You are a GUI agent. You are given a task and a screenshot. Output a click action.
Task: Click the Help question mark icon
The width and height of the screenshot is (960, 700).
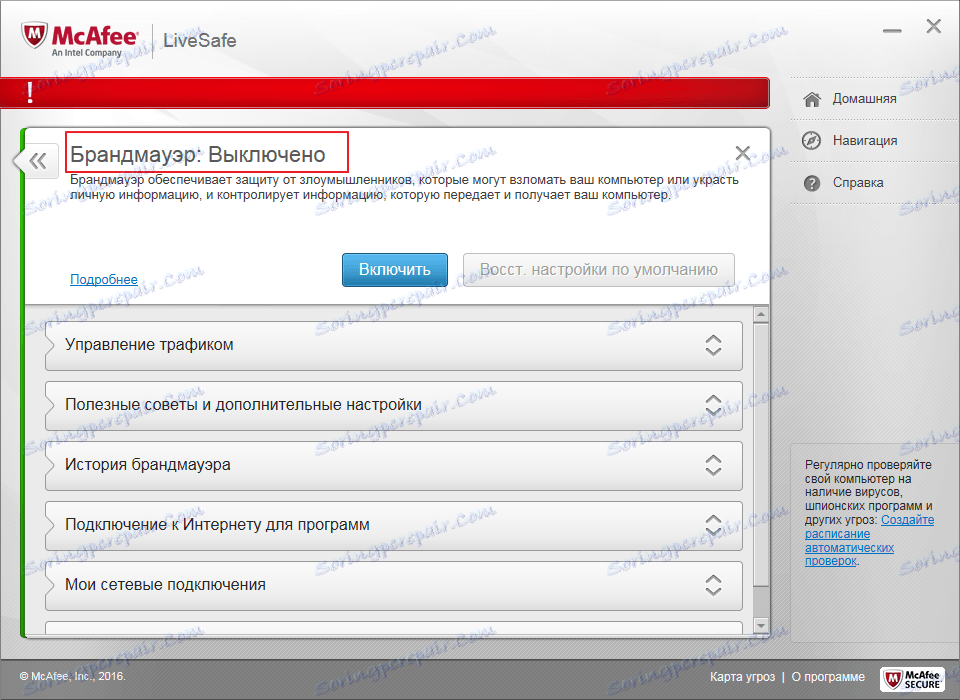click(x=812, y=183)
